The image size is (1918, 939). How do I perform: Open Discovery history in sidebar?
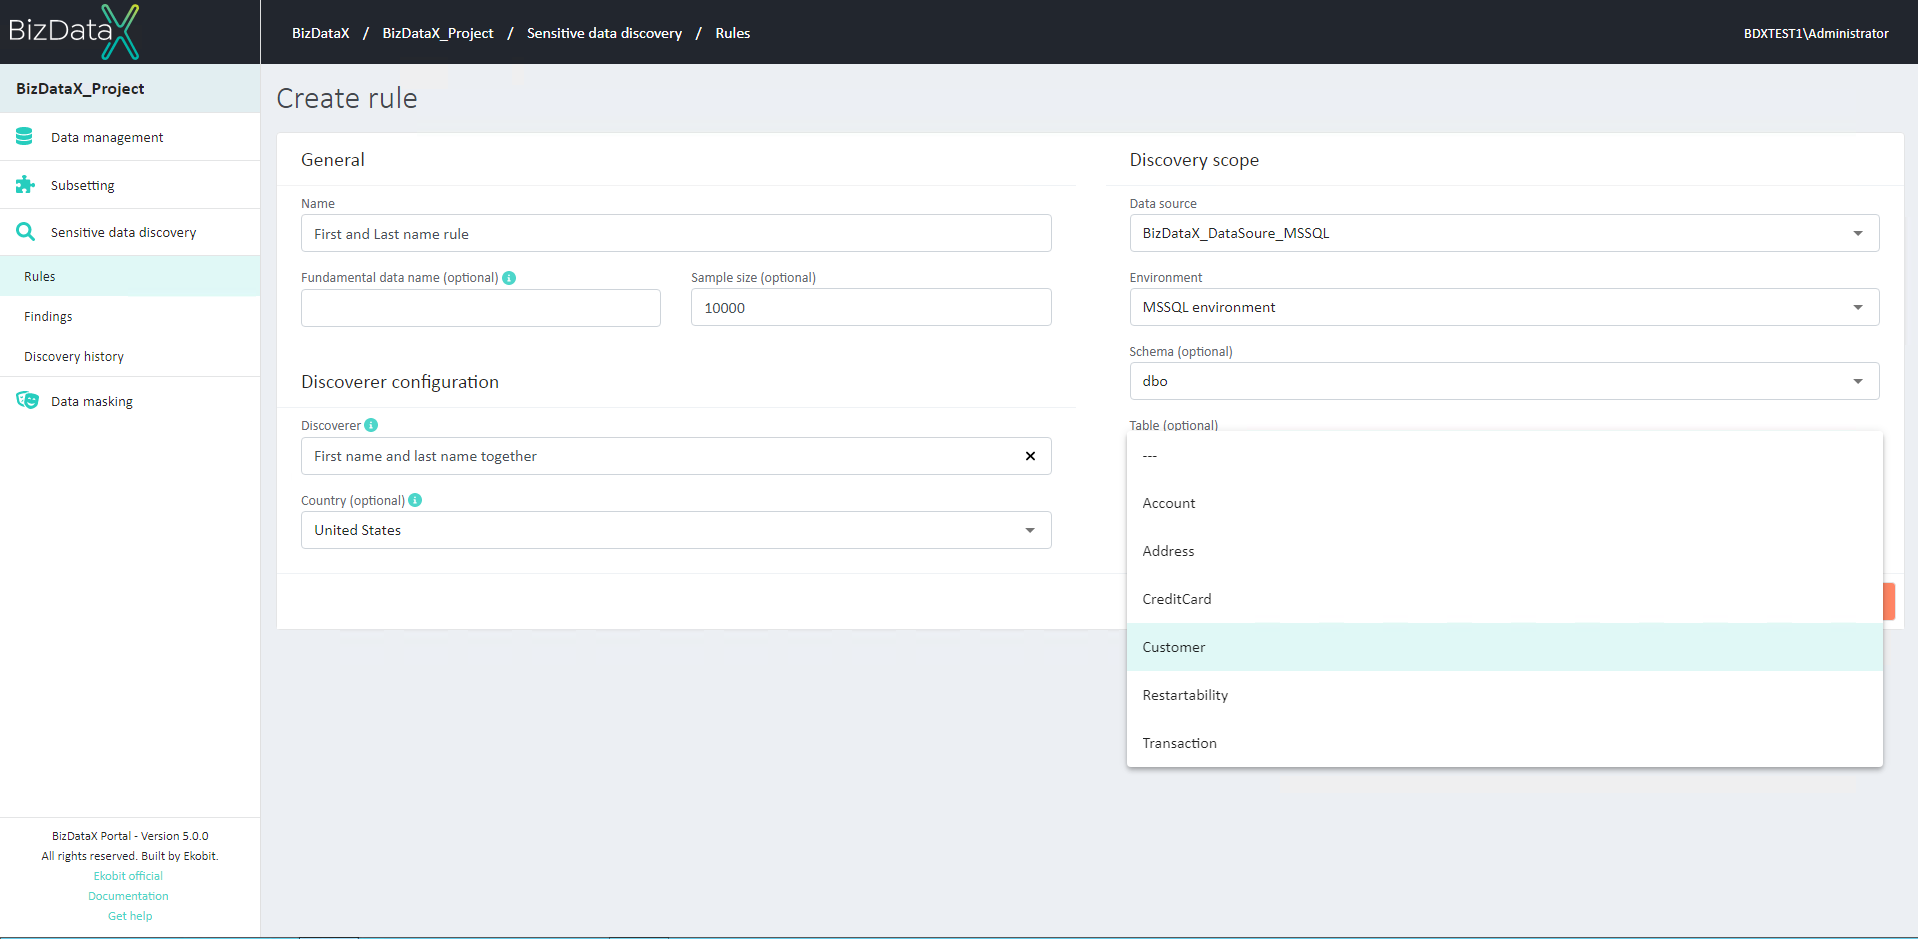point(130,356)
